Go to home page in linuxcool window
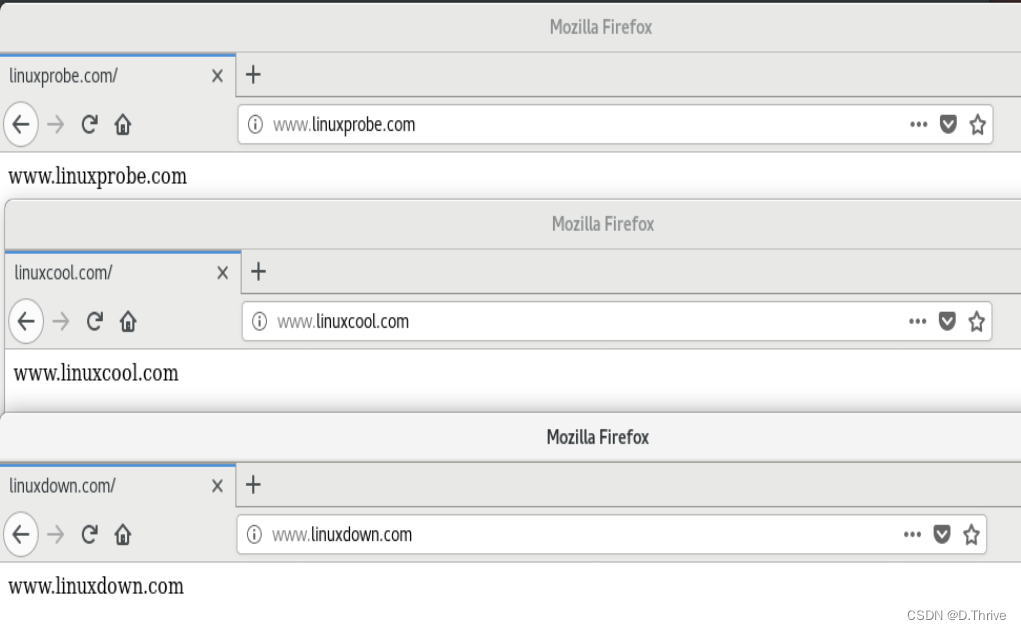This screenshot has height=630, width=1021. click(x=128, y=321)
